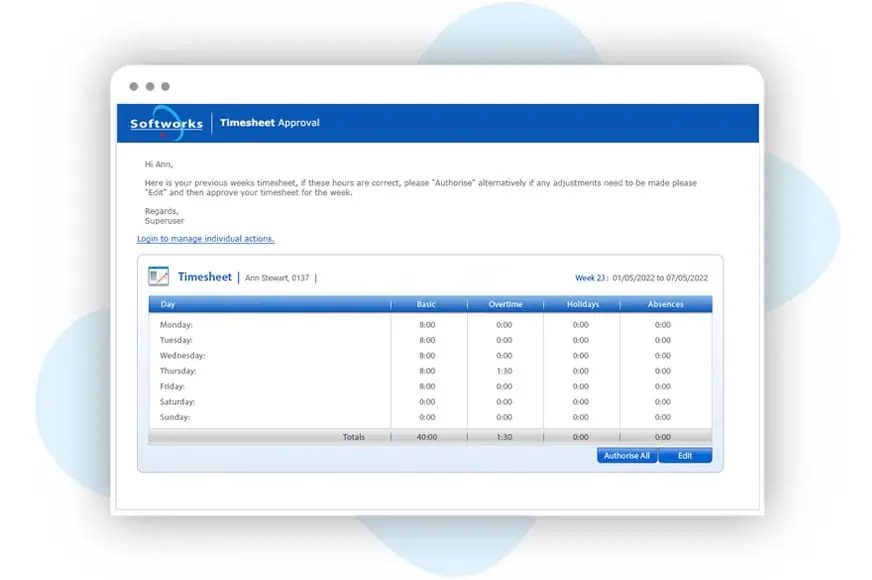Select the Saturday row label
Image resolution: width=872 pixels, height=580 pixels.
[x=177, y=401]
